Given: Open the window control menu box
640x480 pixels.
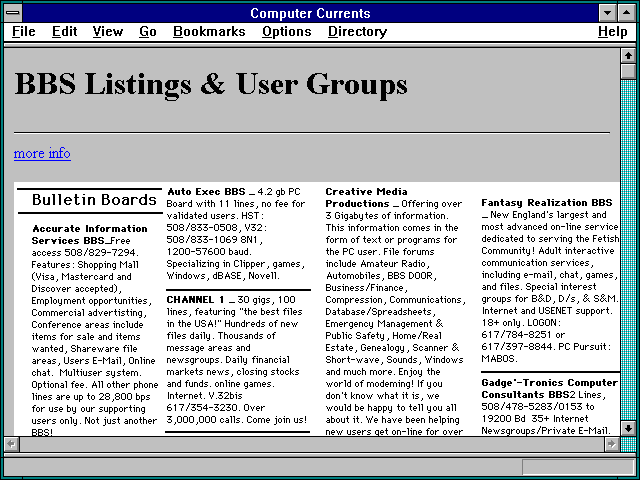Looking at the screenshot, I should [x=13, y=13].
